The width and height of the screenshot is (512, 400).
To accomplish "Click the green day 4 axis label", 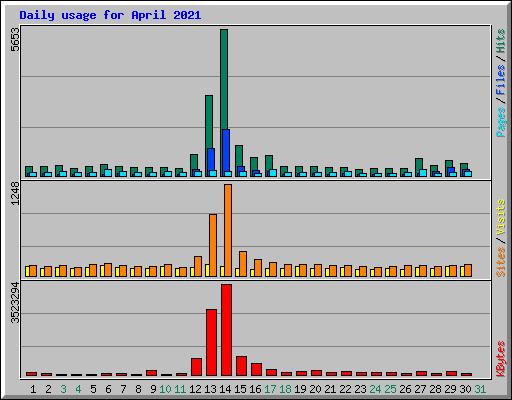I will (x=78, y=389).
